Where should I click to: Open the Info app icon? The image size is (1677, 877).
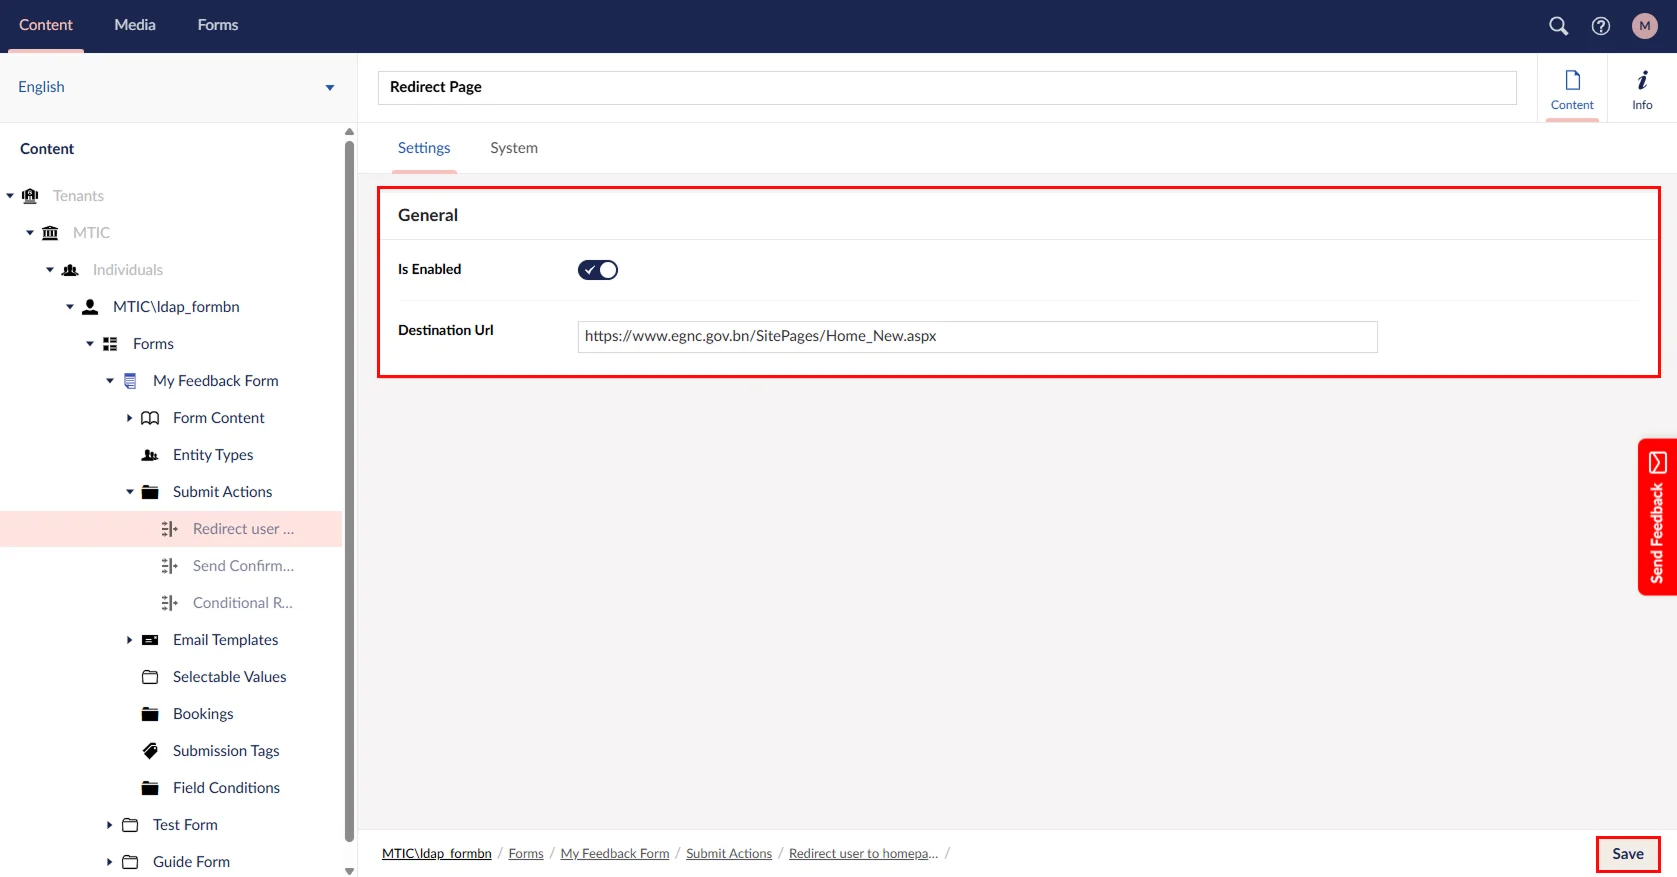click(x=1642, y=89)
